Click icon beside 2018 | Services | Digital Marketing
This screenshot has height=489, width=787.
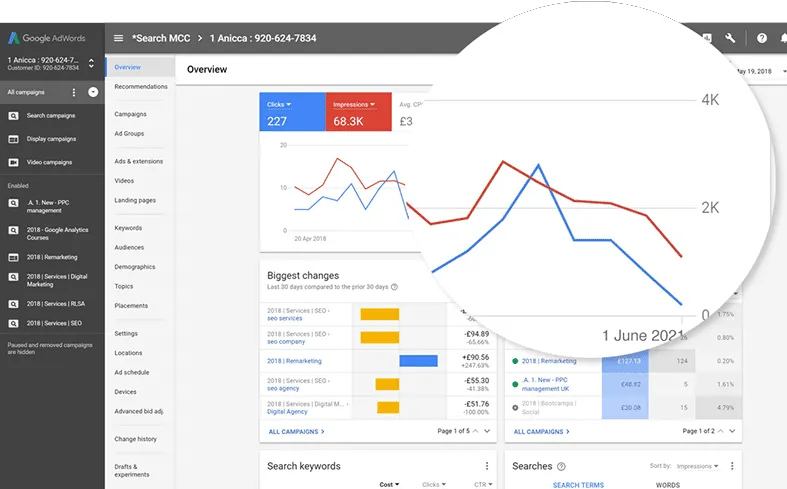click(x=14, y=277)
